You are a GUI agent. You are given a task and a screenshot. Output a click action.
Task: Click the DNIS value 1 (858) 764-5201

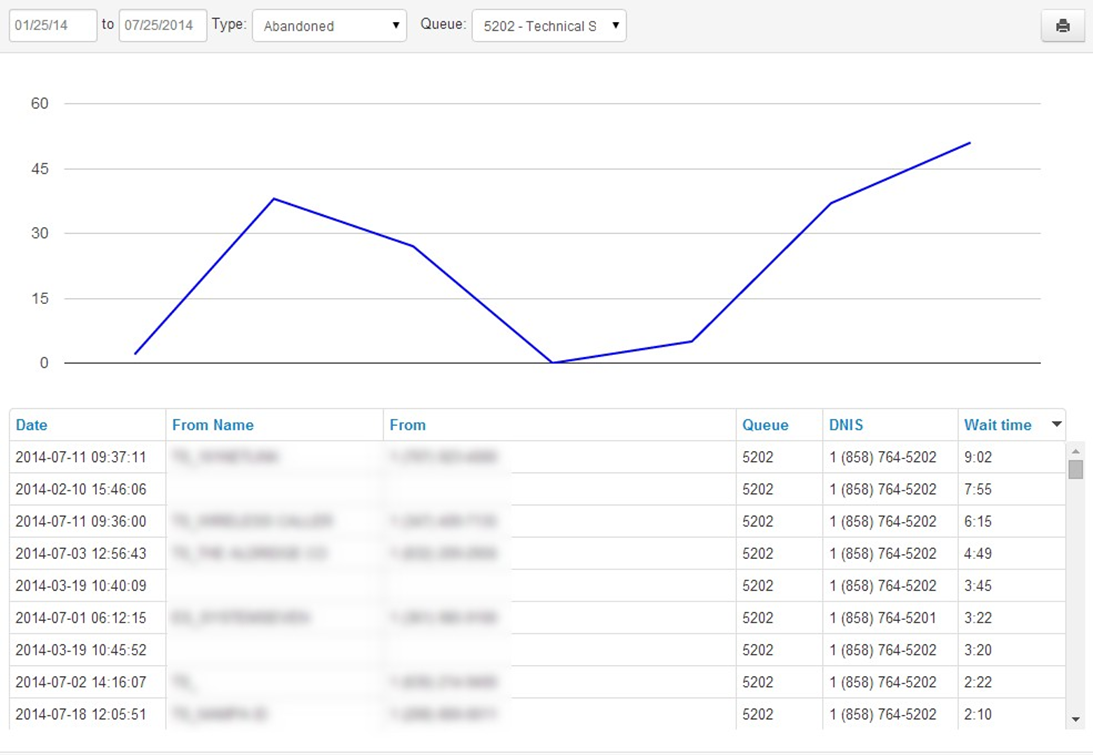tap(882, 618)
